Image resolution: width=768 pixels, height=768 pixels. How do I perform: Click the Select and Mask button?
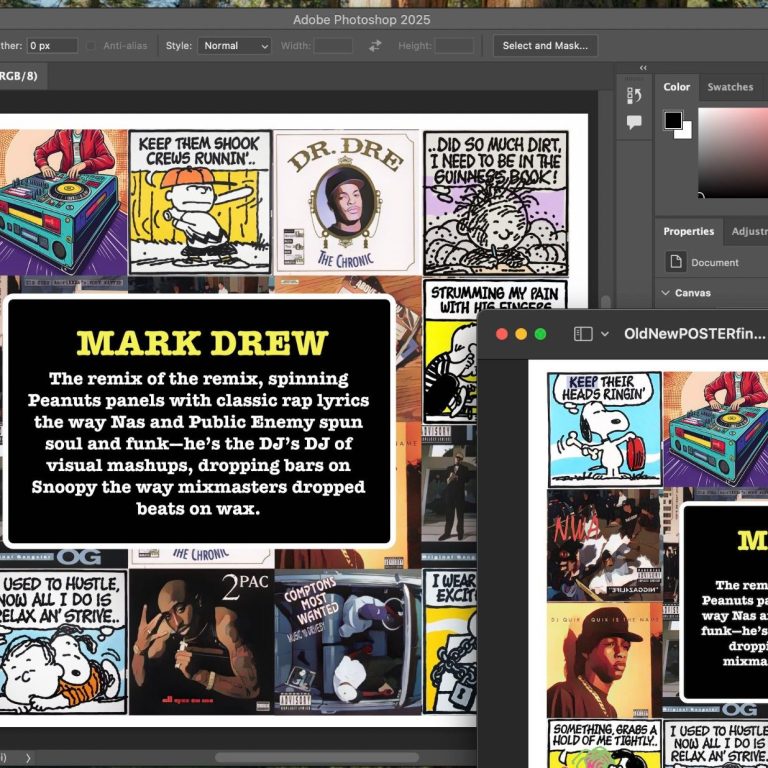pos(545,46)
